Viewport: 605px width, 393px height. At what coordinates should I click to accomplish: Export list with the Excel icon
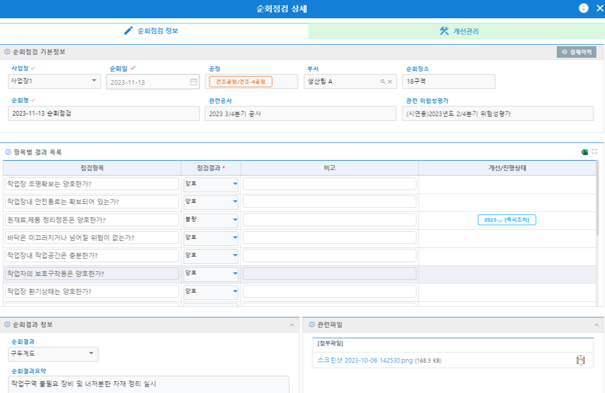click(x=585, y=152)
